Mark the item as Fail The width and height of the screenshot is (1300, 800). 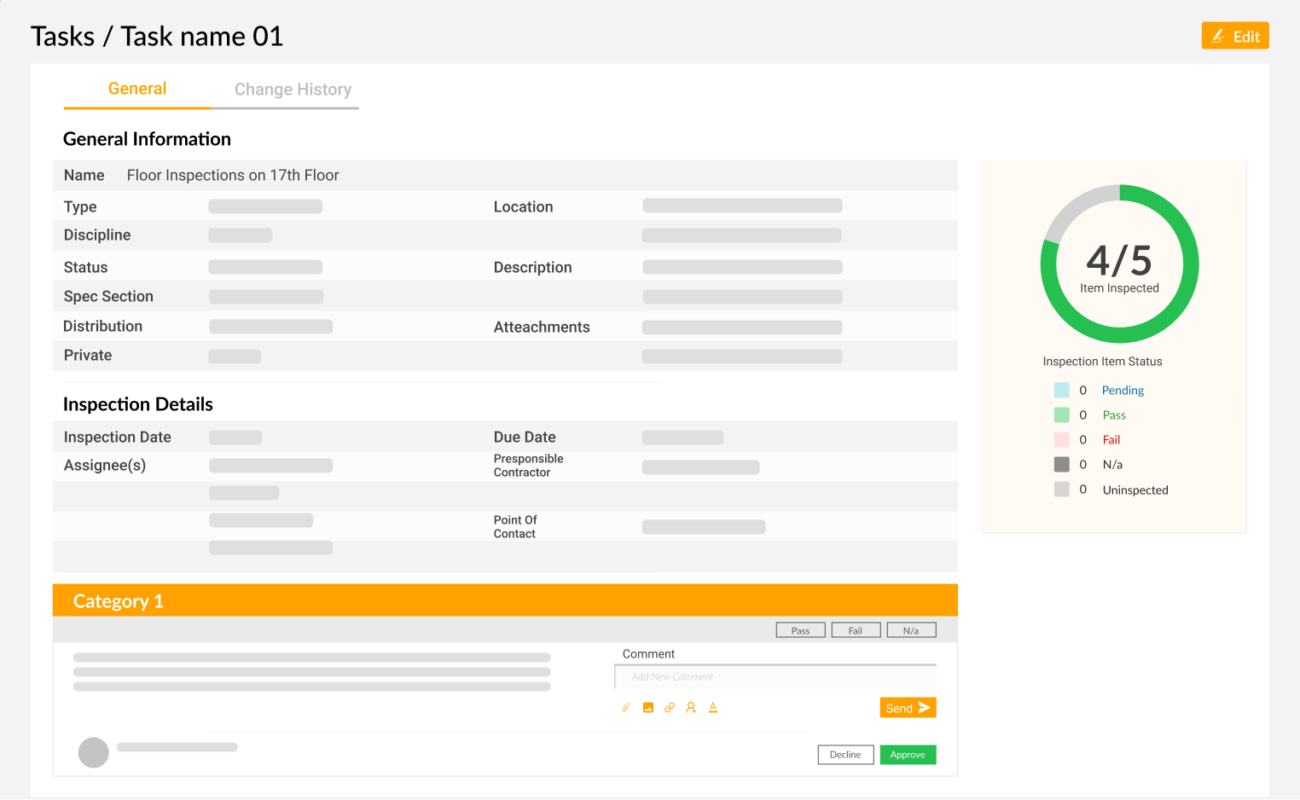click(x=855, y=630)
